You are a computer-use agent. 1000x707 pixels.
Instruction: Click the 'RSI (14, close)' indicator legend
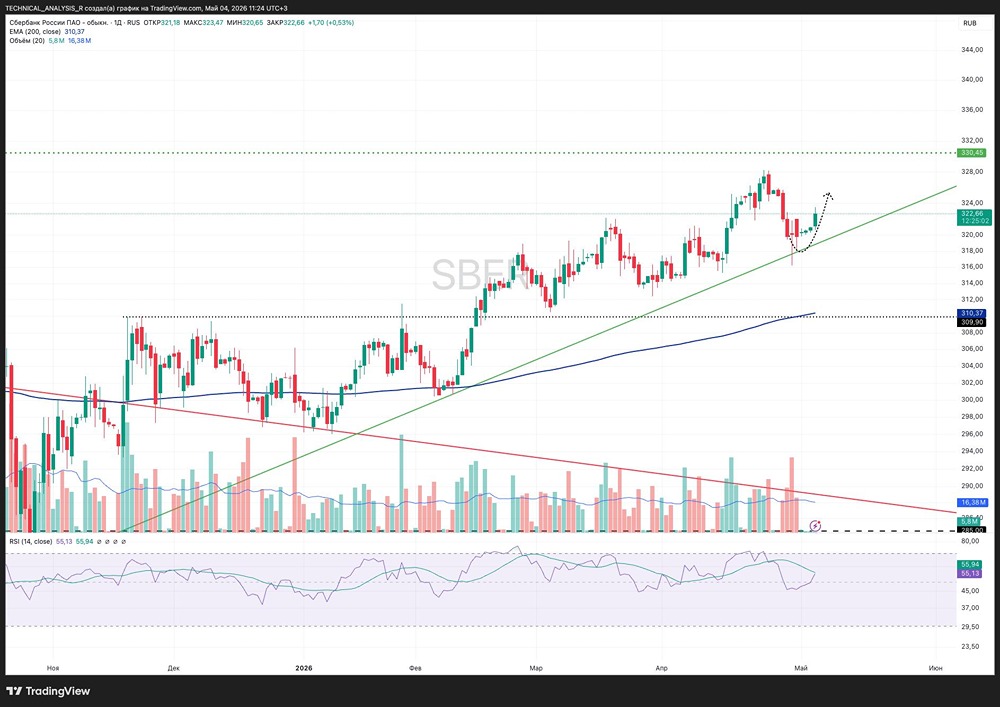(31, 541)
